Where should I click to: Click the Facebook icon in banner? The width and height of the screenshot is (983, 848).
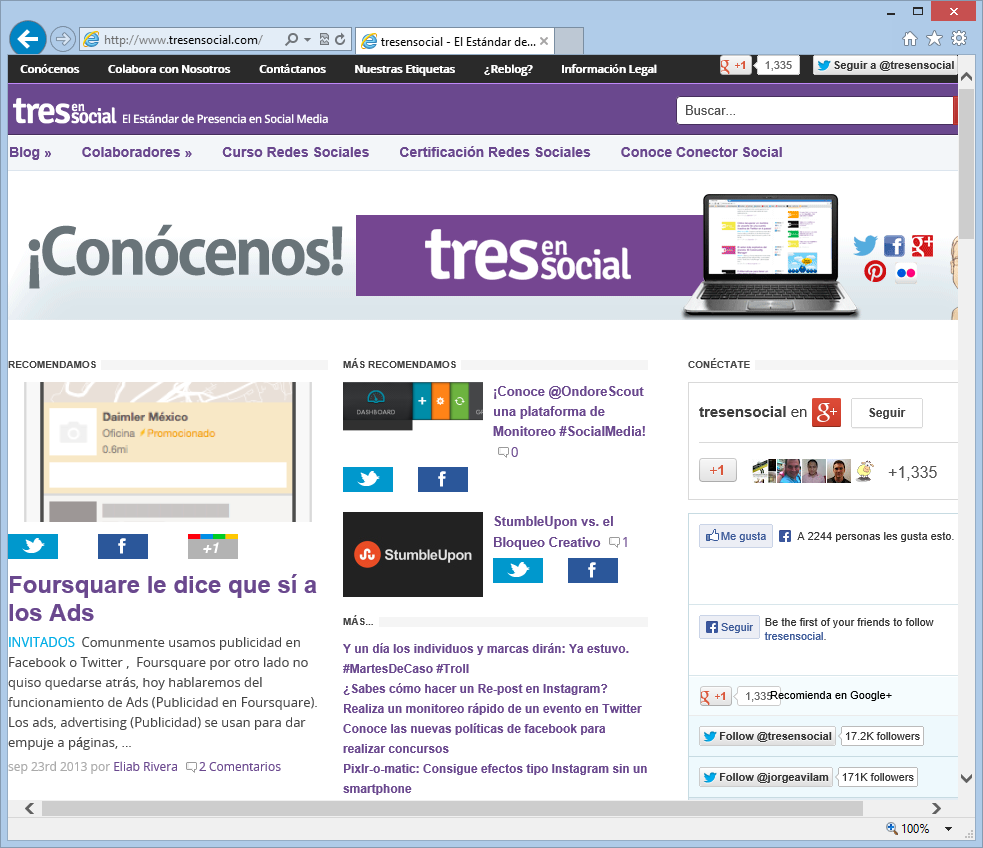pyautogui.click(x=895, y=246)
